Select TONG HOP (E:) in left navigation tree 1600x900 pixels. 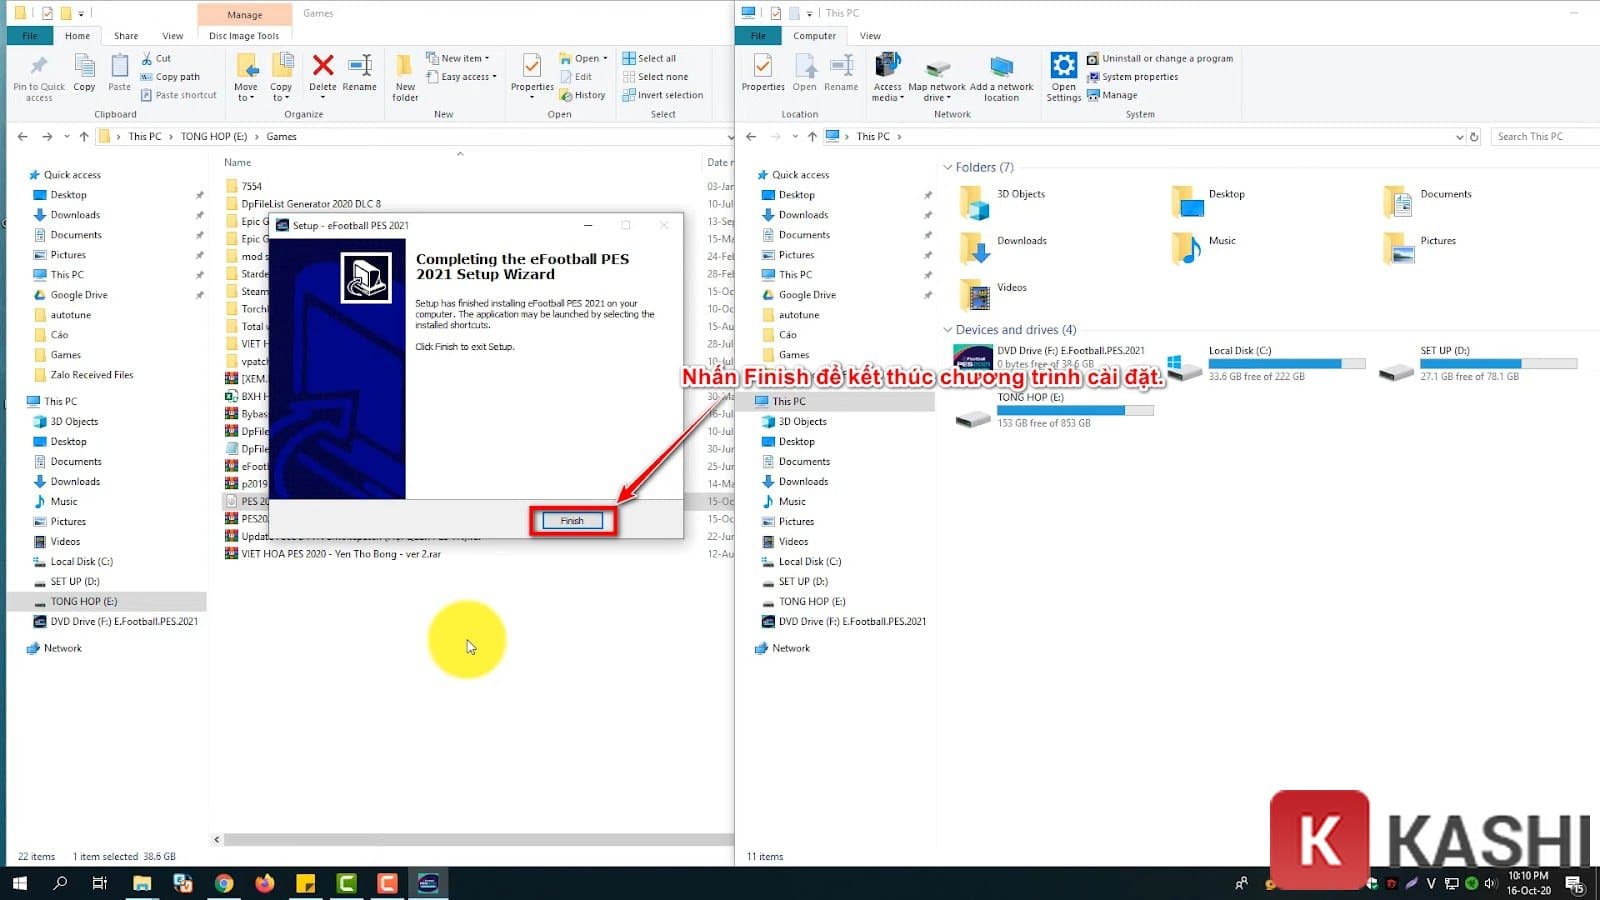pyautogui.click(x=84, y=602)
